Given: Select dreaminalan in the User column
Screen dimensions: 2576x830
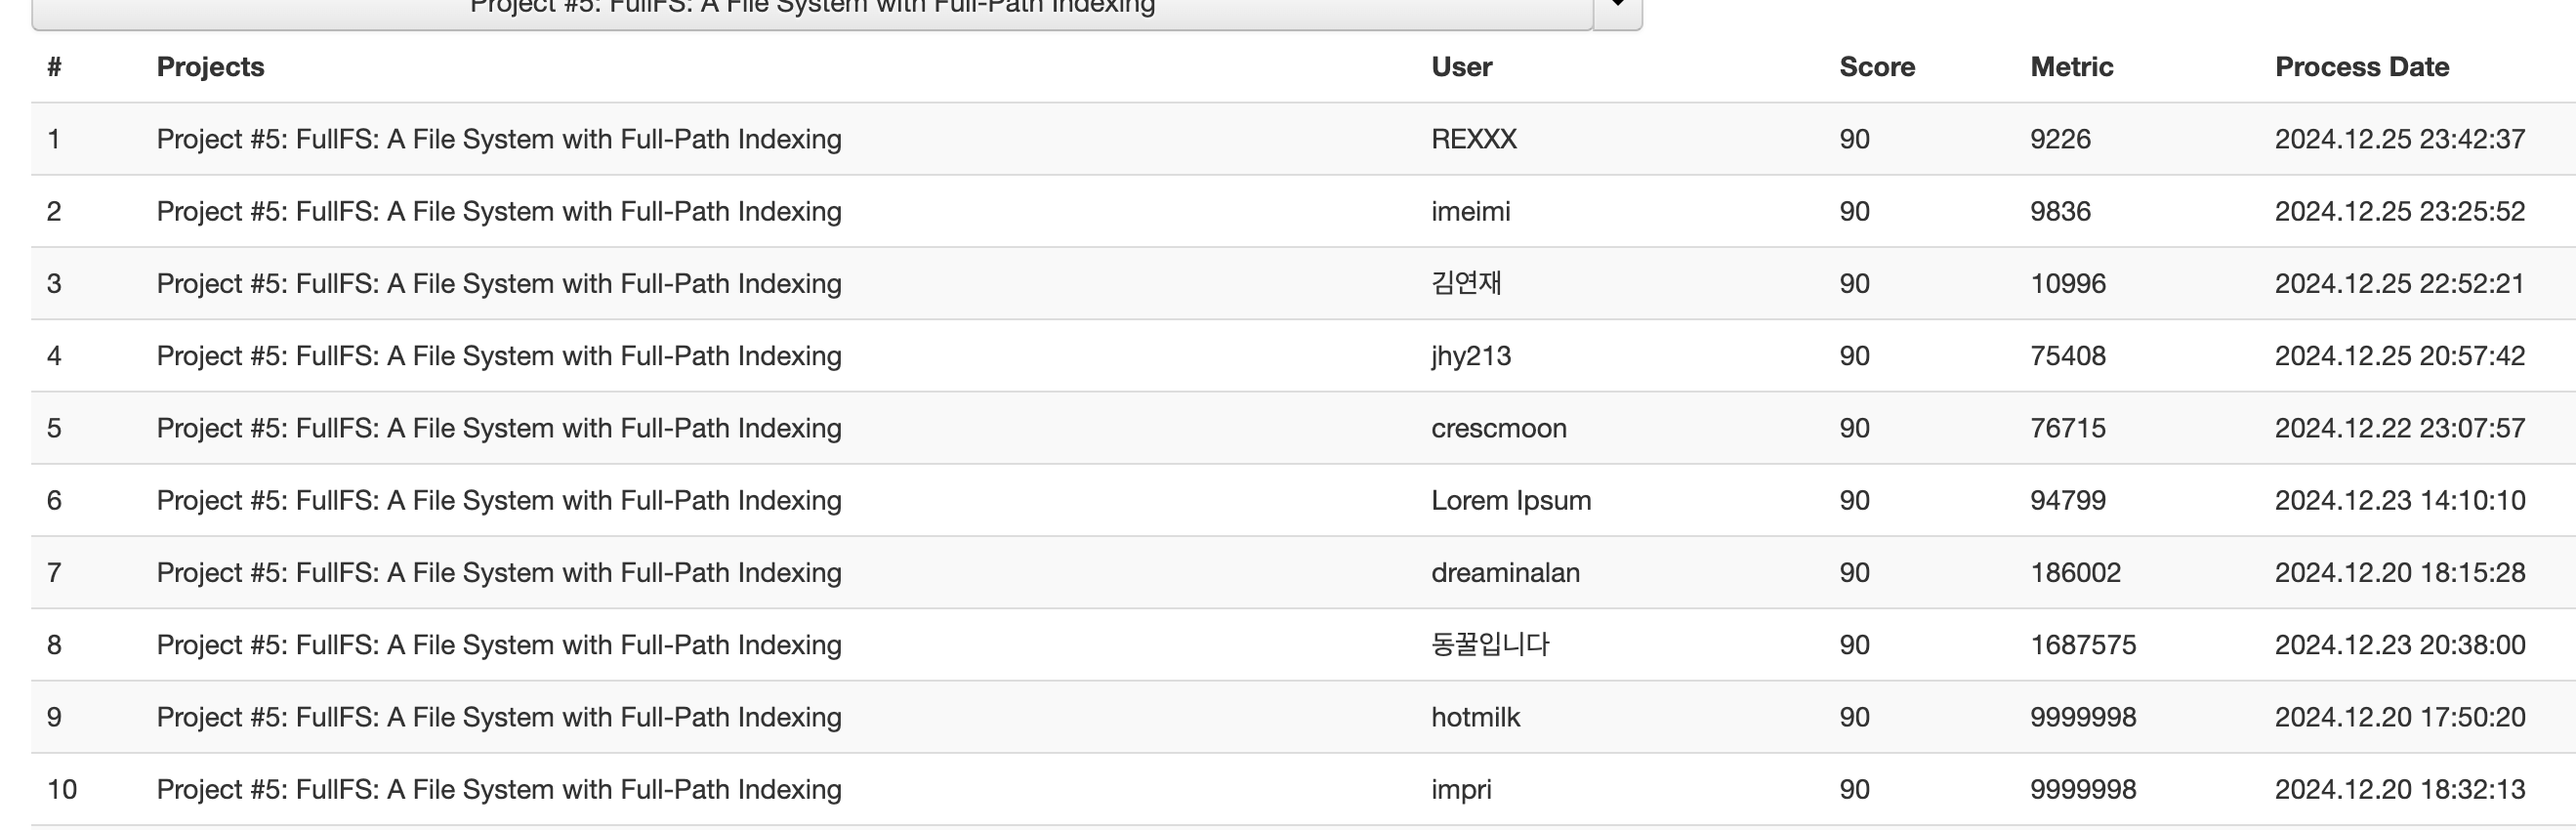Looking at the screenshot, I should 1505,572.
